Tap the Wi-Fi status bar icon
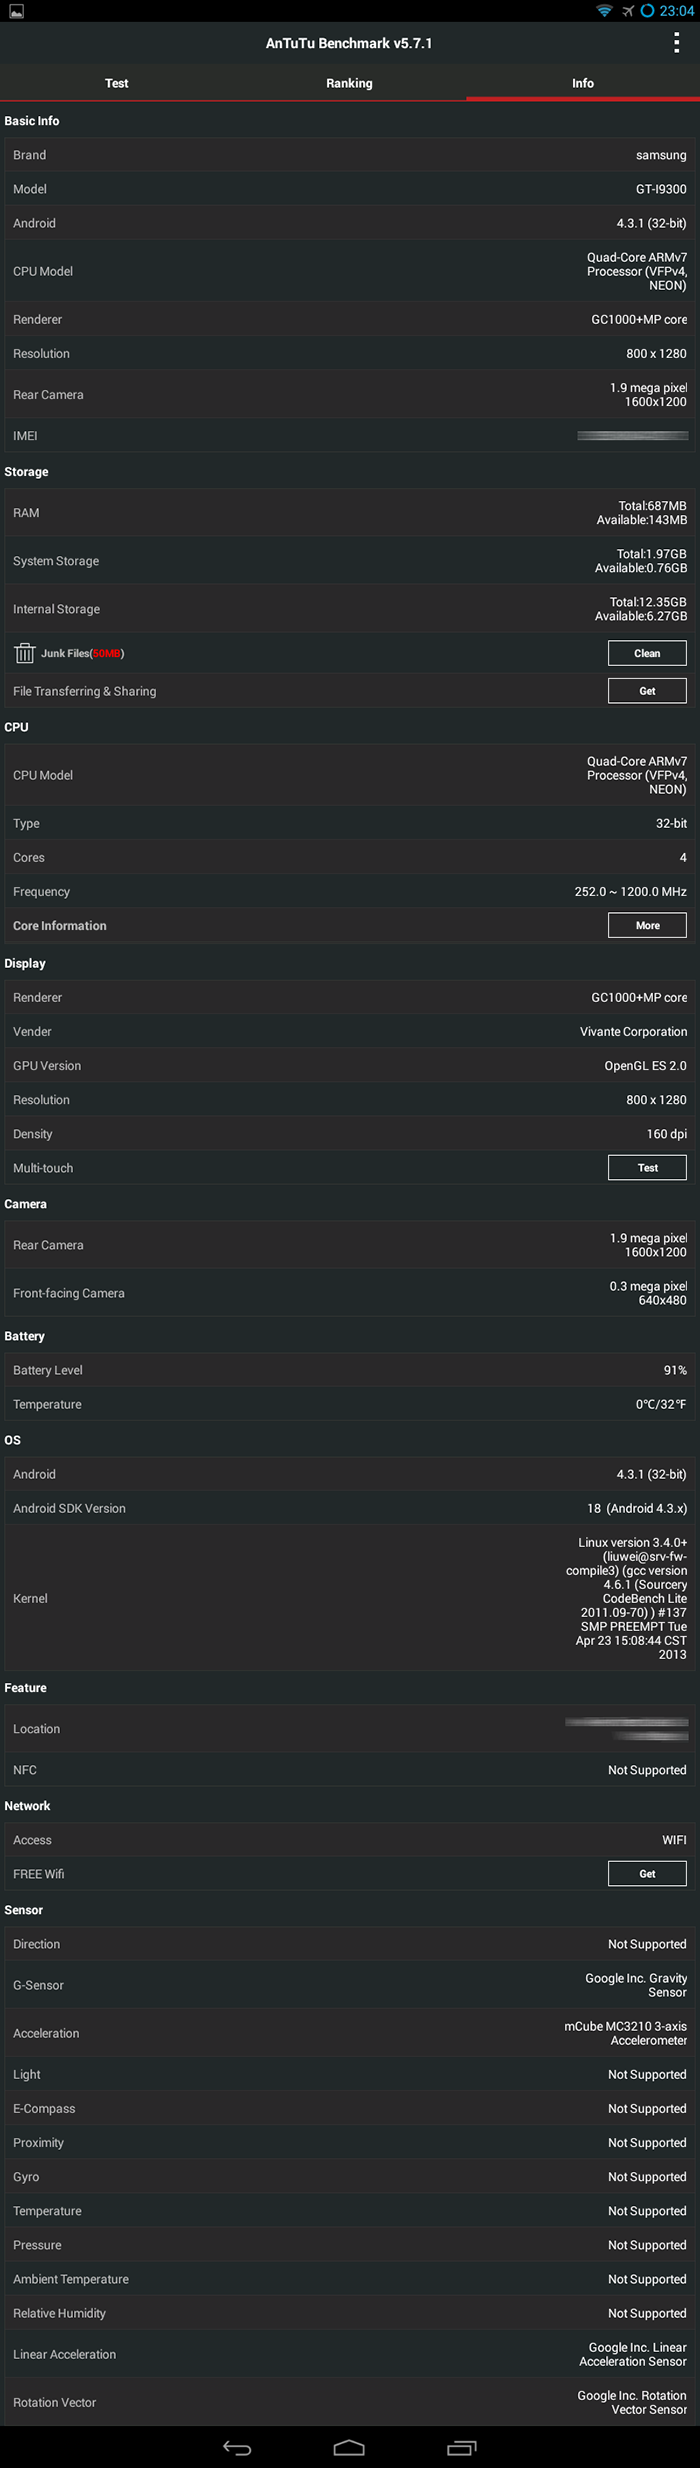Image resolution: width=700 pixels, height=2468 pixels. click(x=604, y=11)
